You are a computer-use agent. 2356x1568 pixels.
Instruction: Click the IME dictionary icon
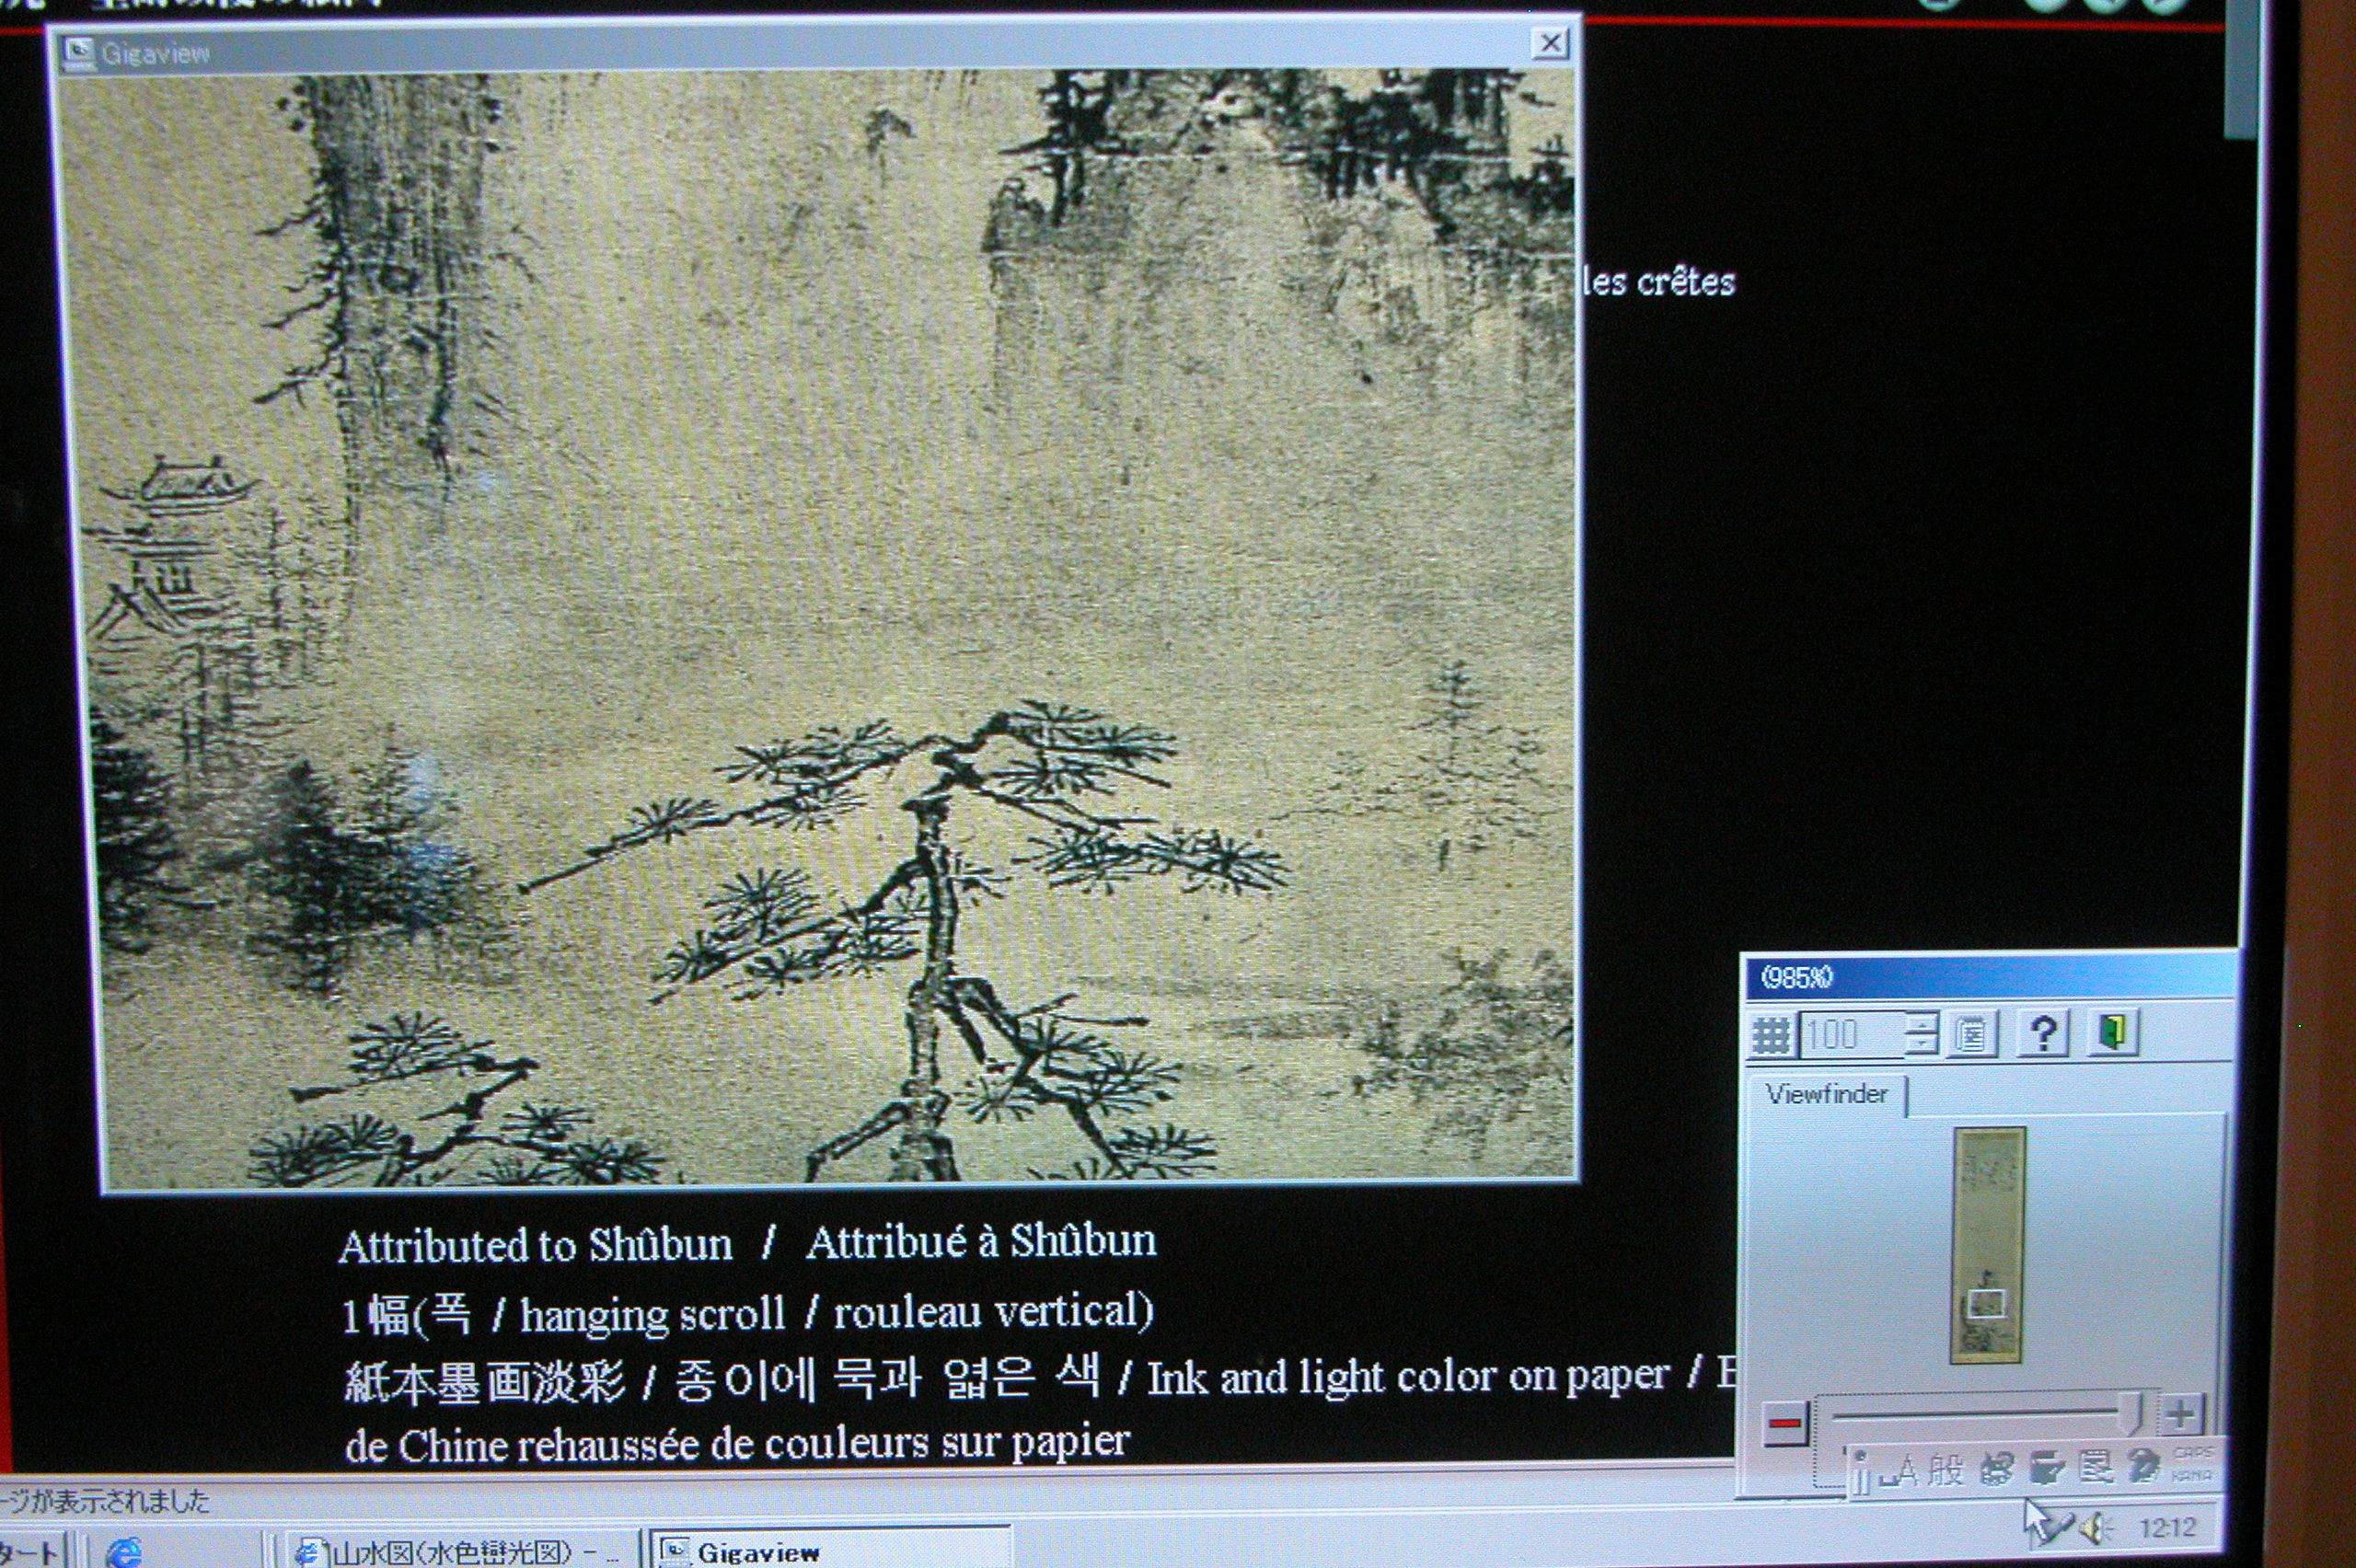[2096, 1466]
